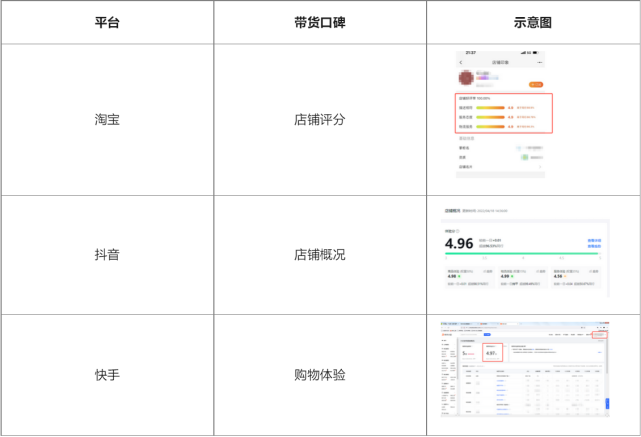Select the 平台 header cell

tap(107, 22)
